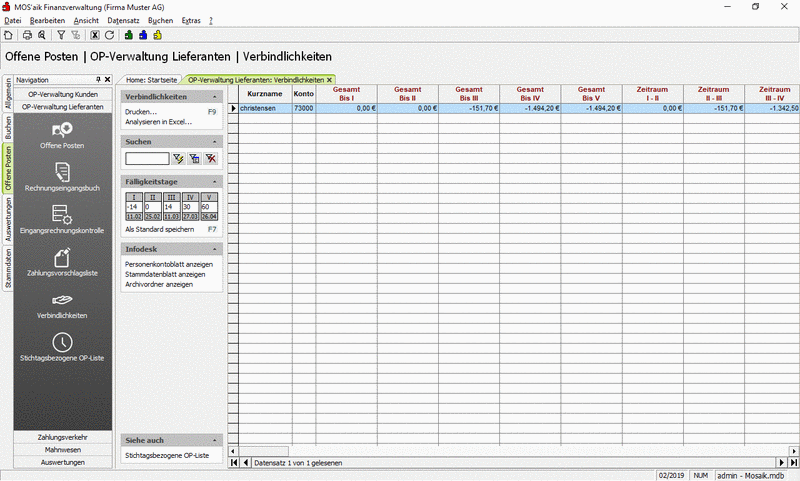Click Analysieren in Excel... link

158,122
